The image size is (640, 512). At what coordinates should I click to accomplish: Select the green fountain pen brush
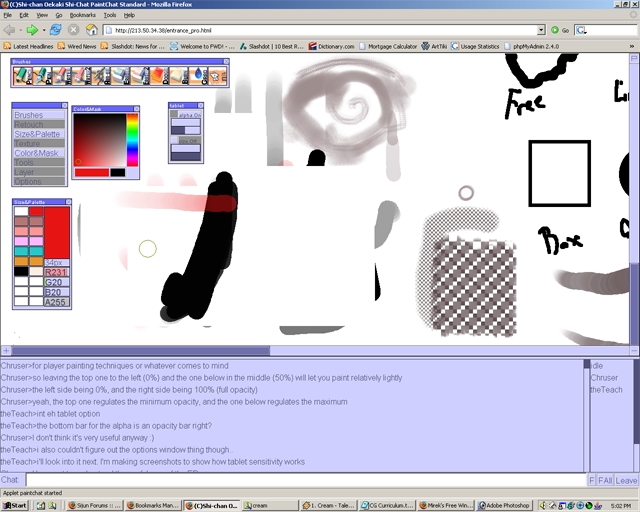pyautogui.click(x=42, y=76)
